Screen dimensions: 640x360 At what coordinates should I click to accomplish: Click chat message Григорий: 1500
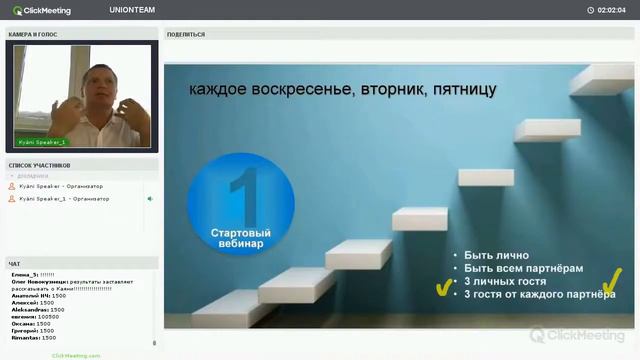33,331
